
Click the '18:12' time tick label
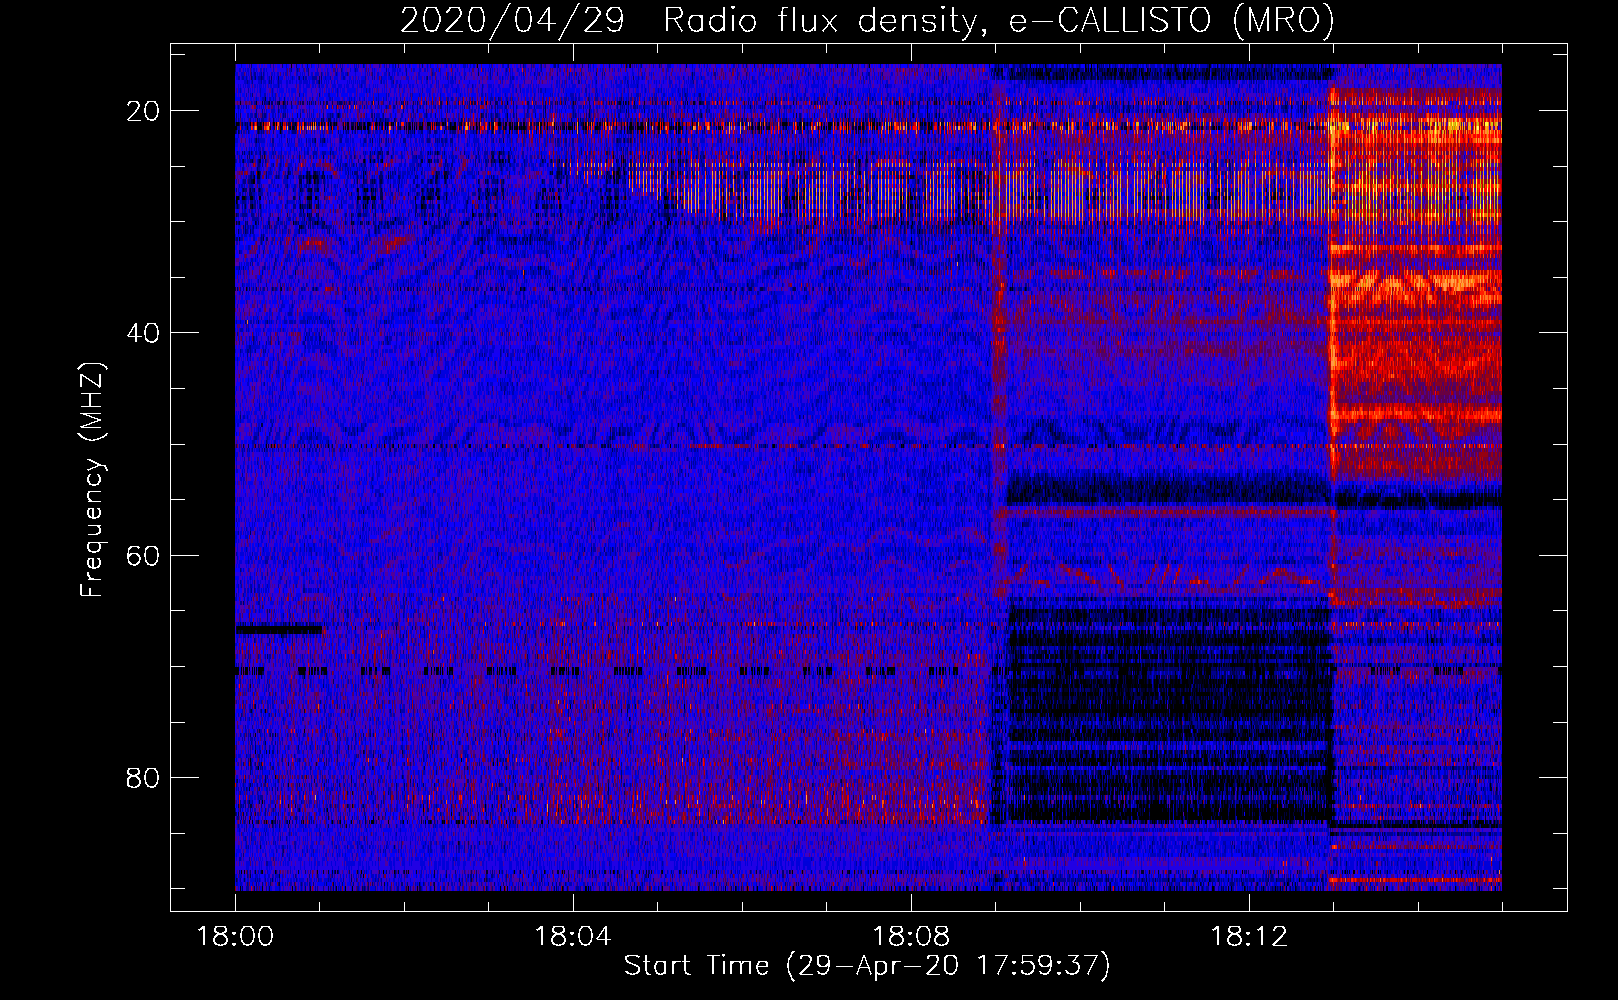click(1249, 937)
